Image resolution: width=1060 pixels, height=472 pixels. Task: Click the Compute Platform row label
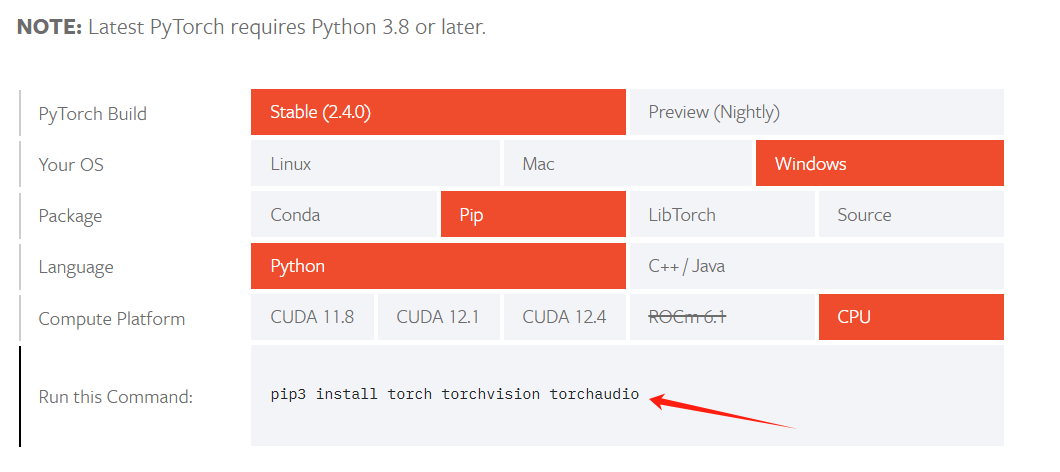point(111,319)
